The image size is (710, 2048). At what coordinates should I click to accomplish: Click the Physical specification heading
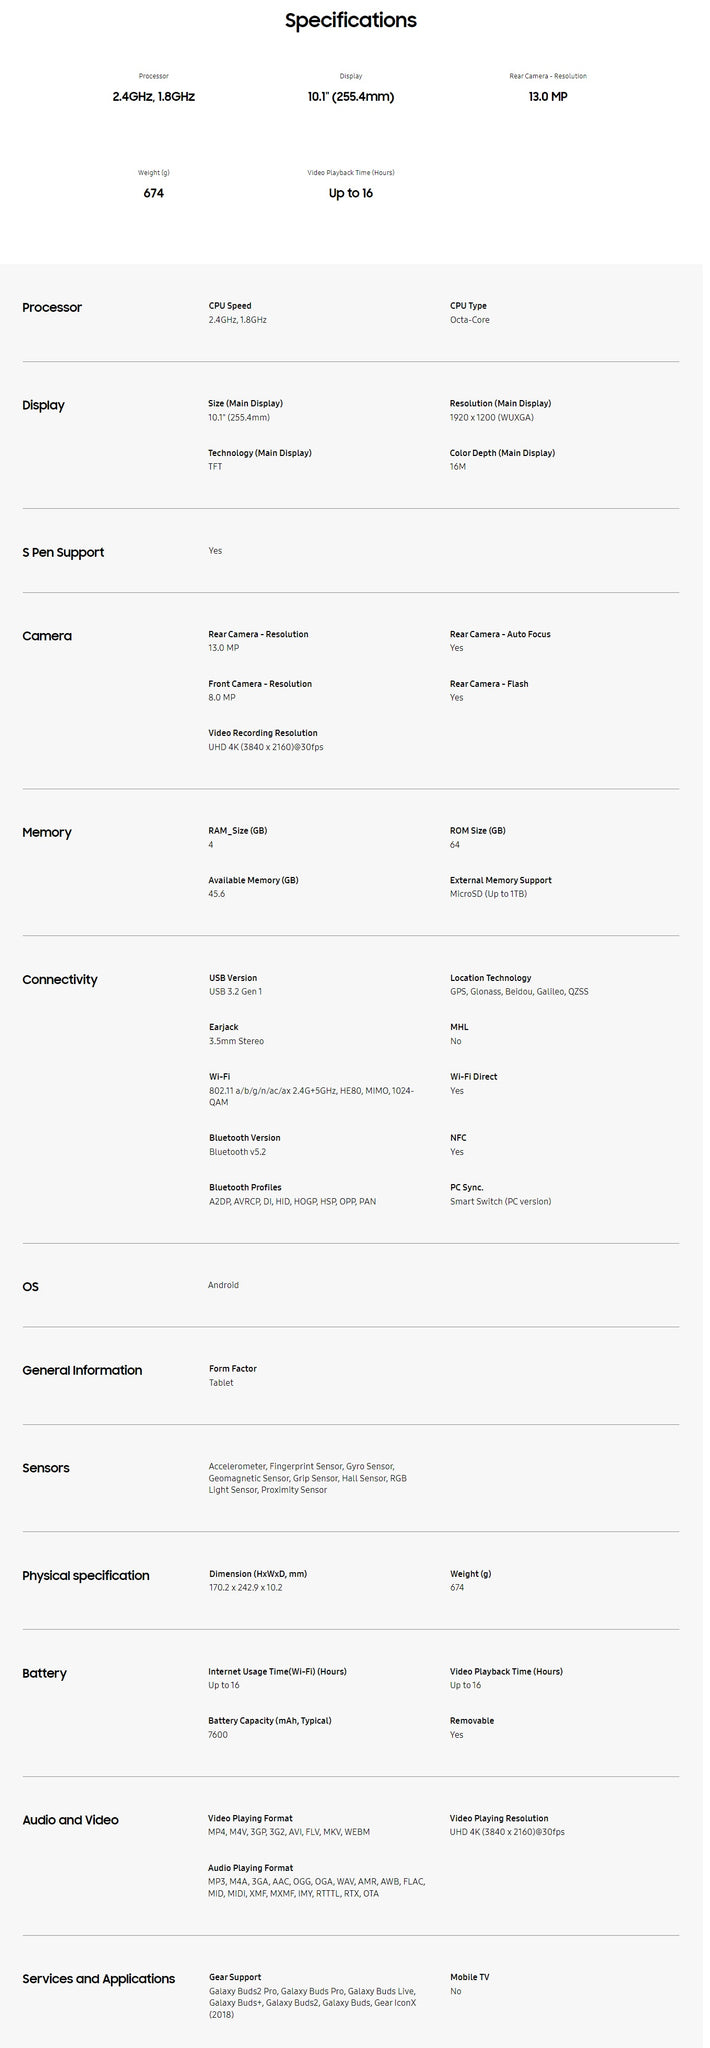(x=86, y=1576)
